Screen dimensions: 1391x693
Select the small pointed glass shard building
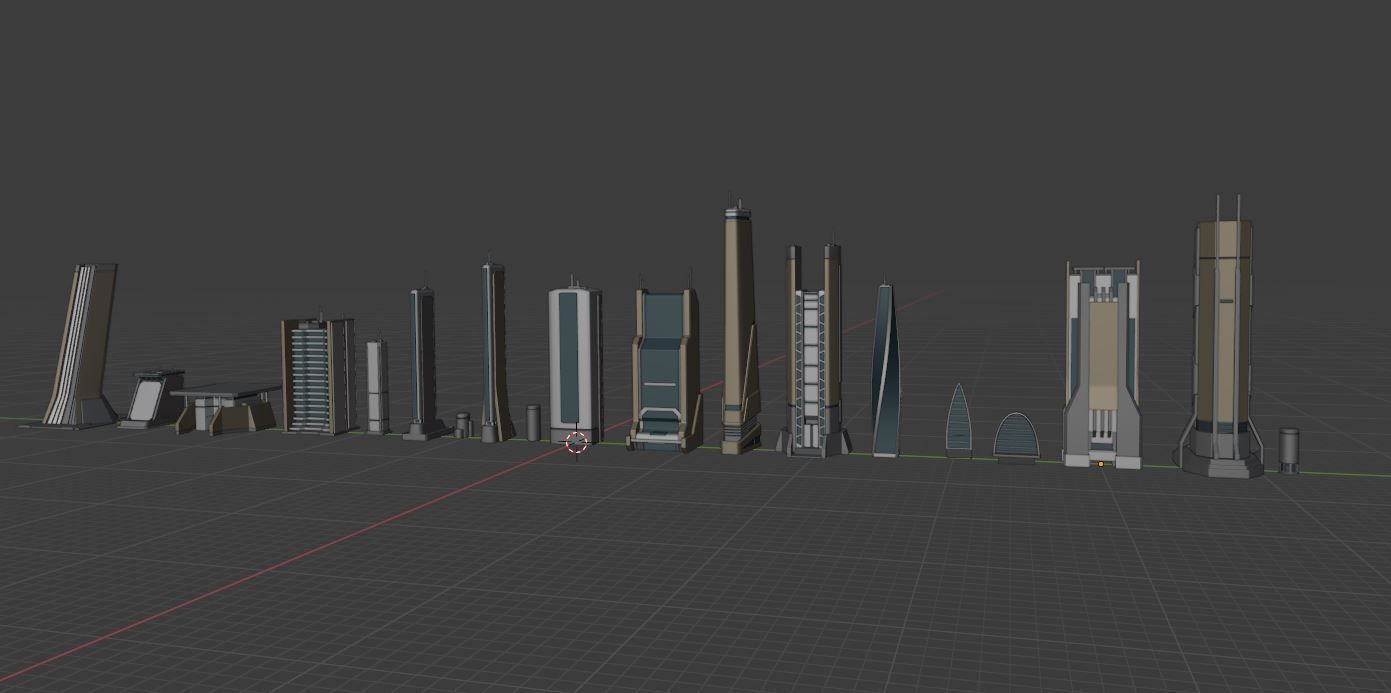point(958,420)
